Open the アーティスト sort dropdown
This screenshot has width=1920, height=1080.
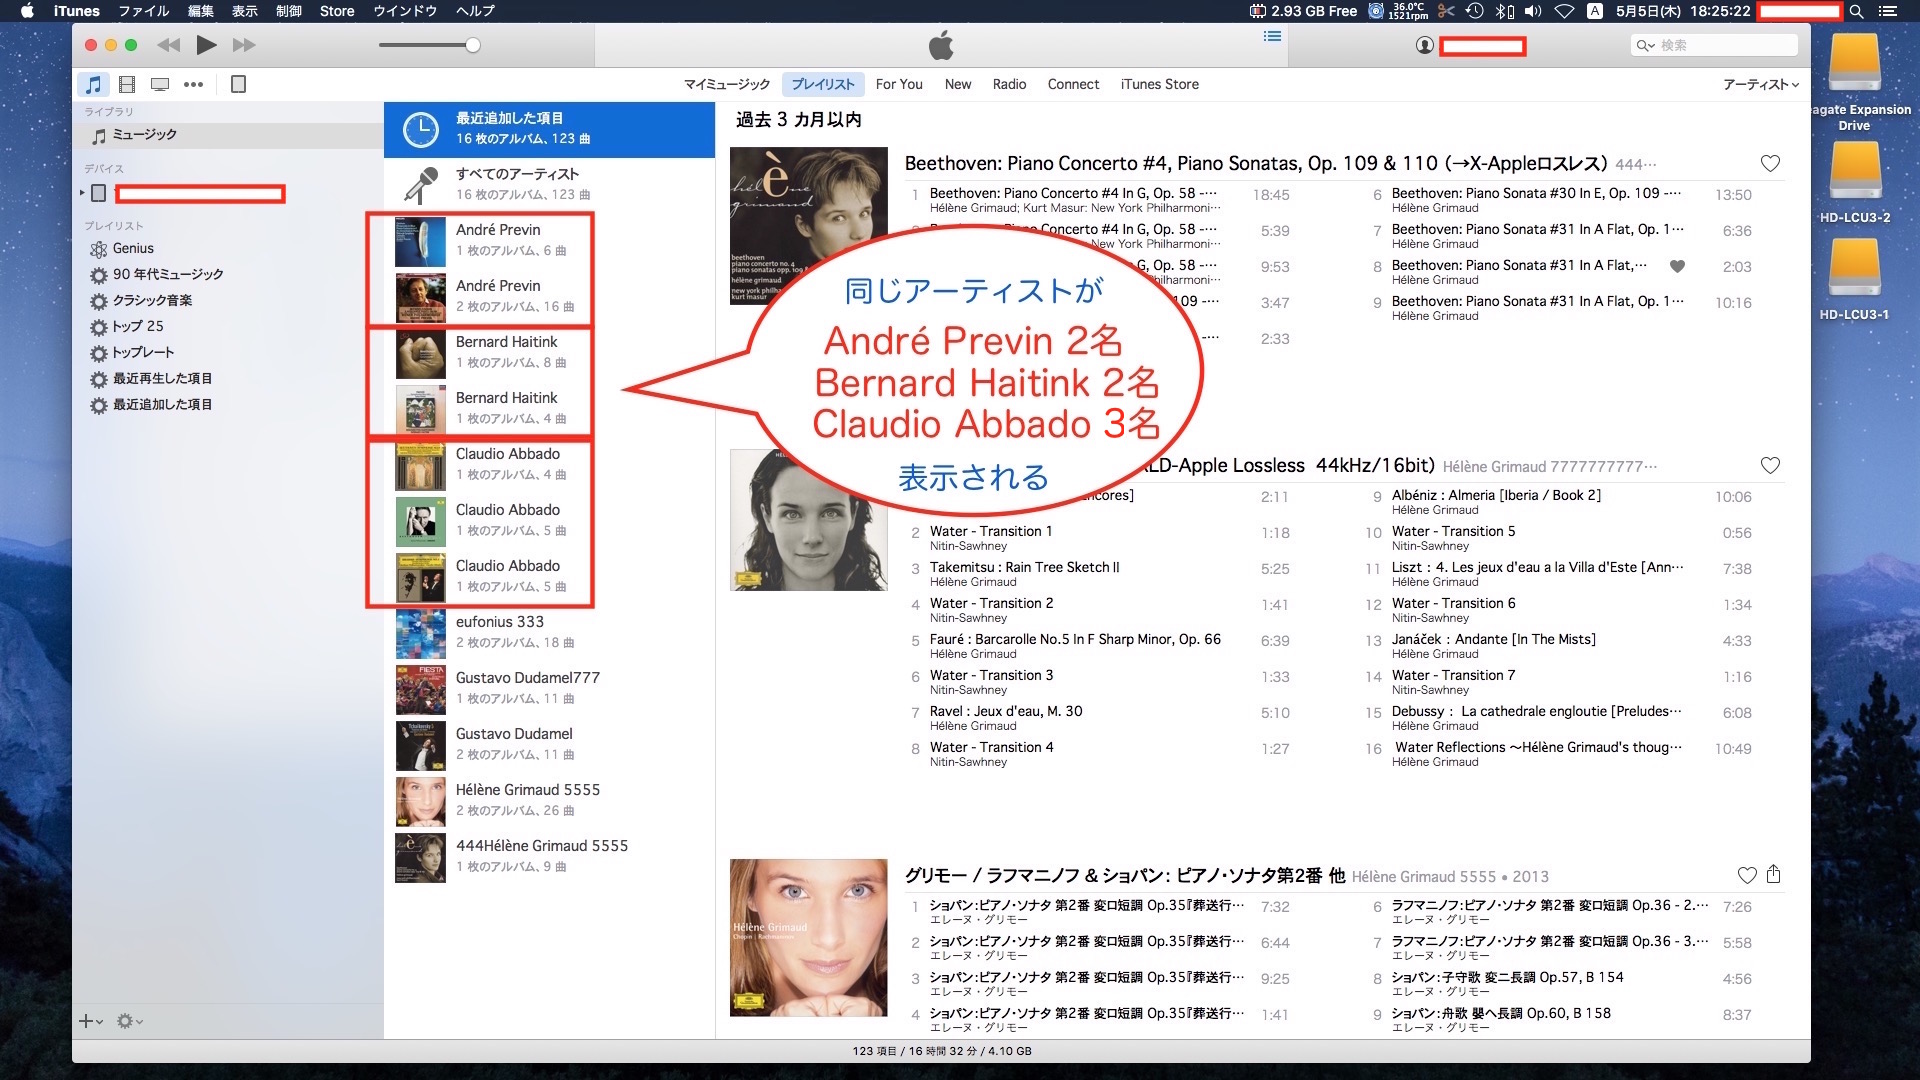(x=1760, y=84)
